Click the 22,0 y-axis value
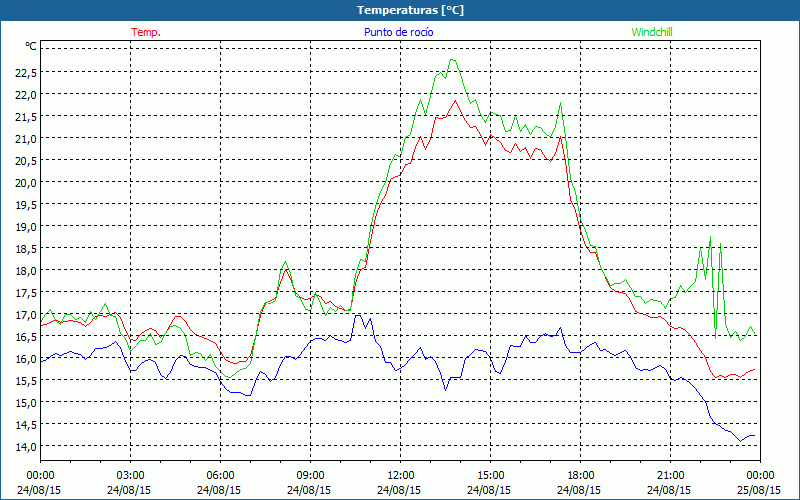Screen dimensions: 800x500 click(26, 95)
